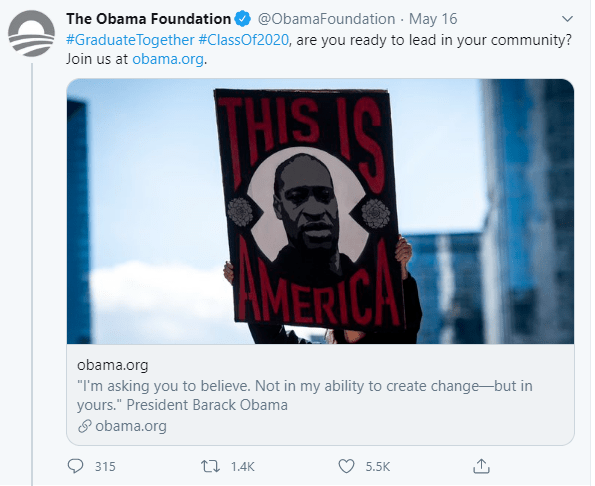Expand the tweet options chevron
The width and height of the screenshot is (595, 486).
pos(567,19)
